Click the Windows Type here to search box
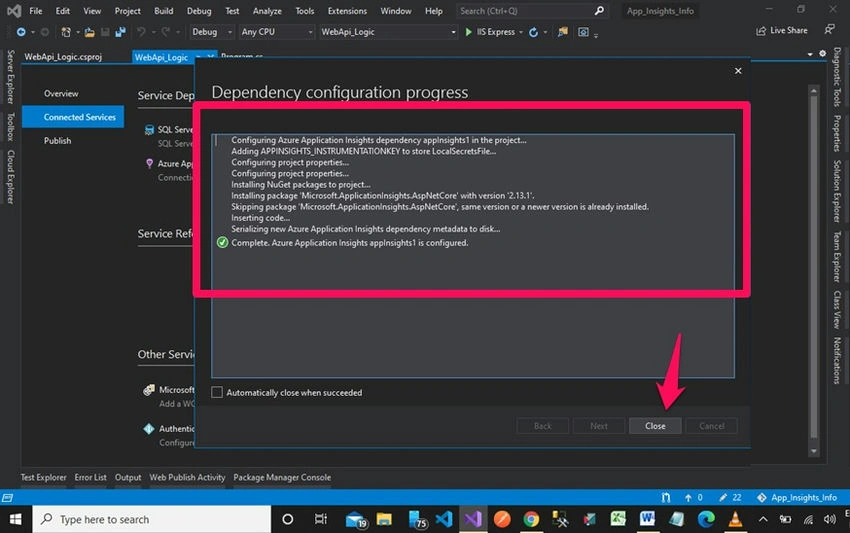Image resolution: width=850 pixels, height=533 pixels. 152,519
